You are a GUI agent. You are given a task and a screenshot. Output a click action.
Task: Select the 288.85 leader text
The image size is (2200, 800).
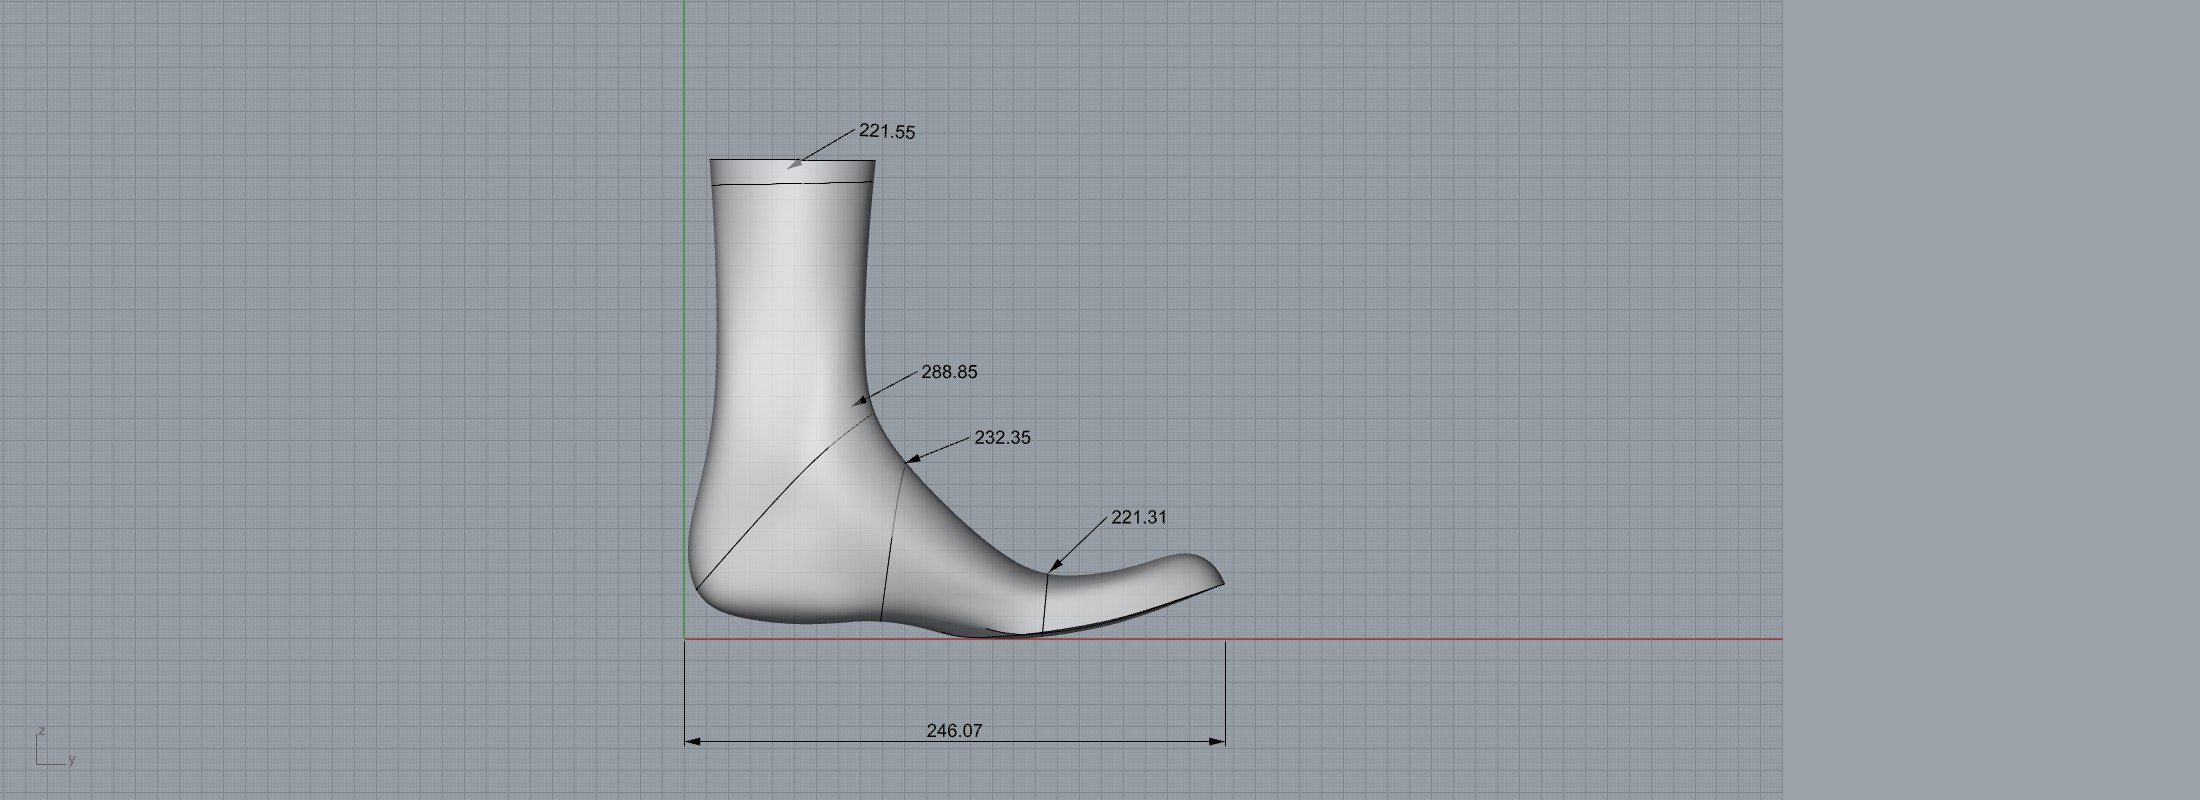point(949,372)
